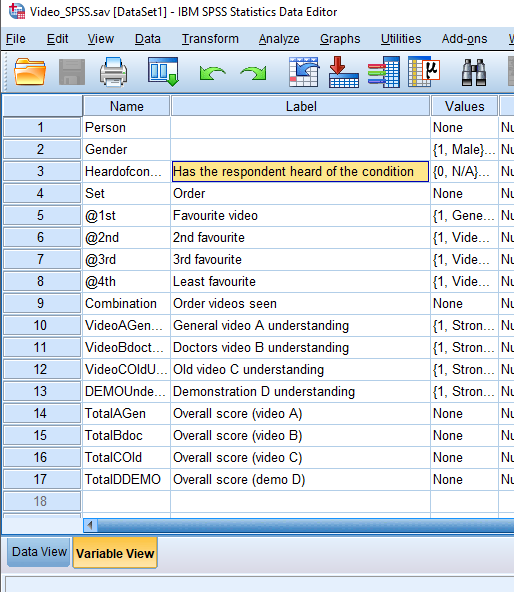Open the Edit menu

57,39
